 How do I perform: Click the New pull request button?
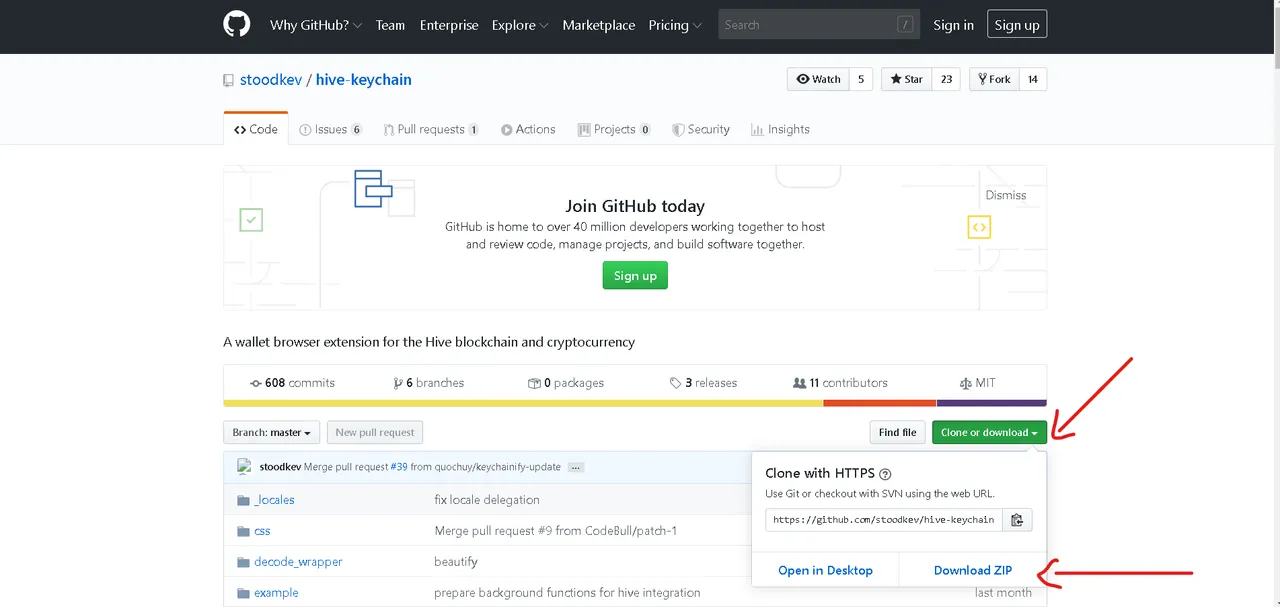pyautogui.click(x=375, y=432)
